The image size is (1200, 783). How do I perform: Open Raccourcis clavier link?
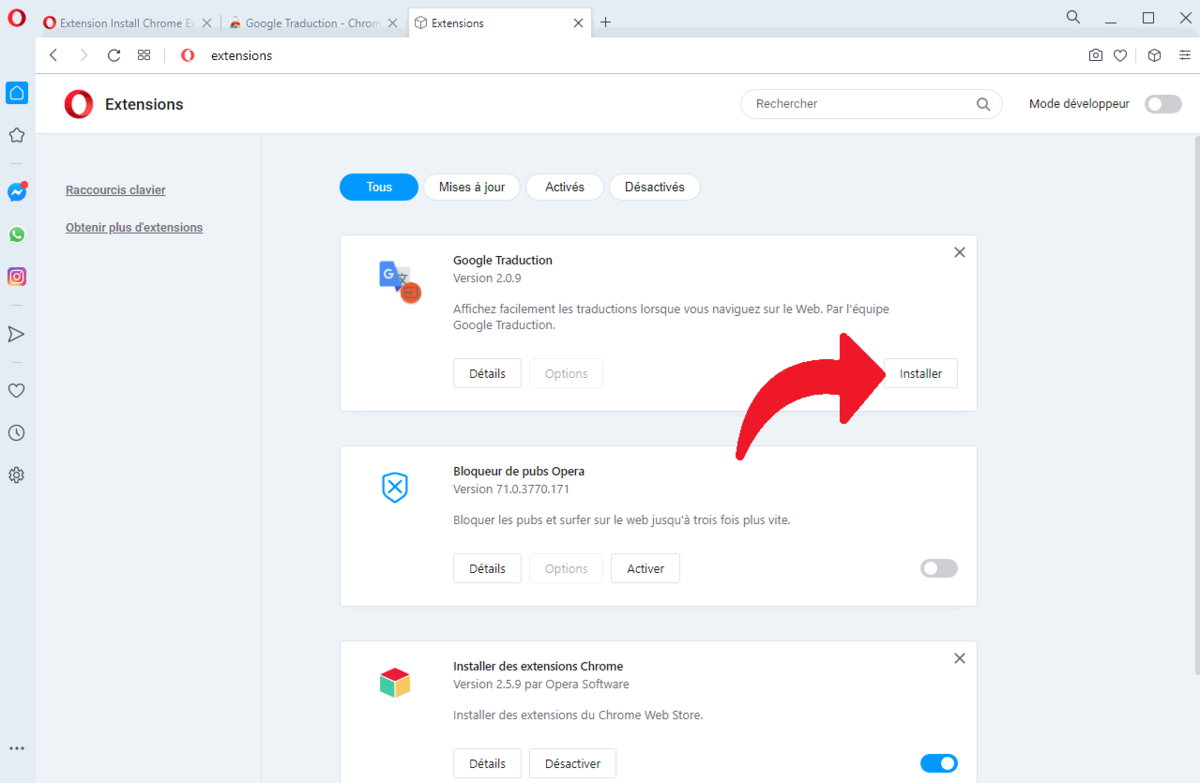pos(116,190)
